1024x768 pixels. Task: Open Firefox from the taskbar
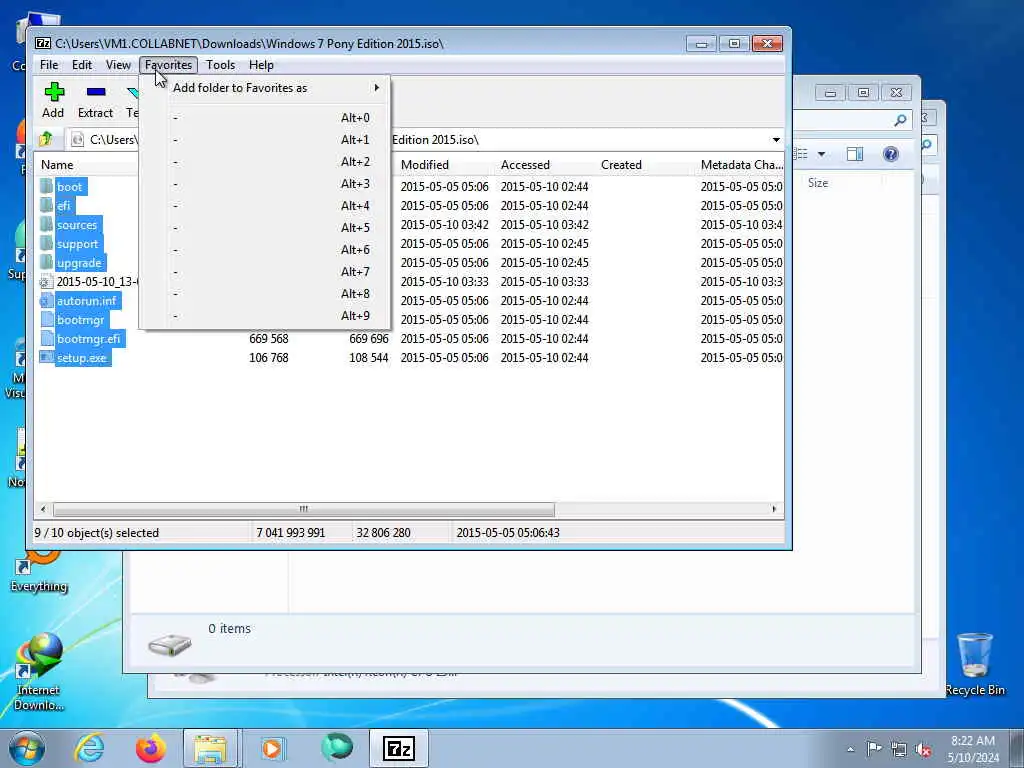tap(150, 748)
